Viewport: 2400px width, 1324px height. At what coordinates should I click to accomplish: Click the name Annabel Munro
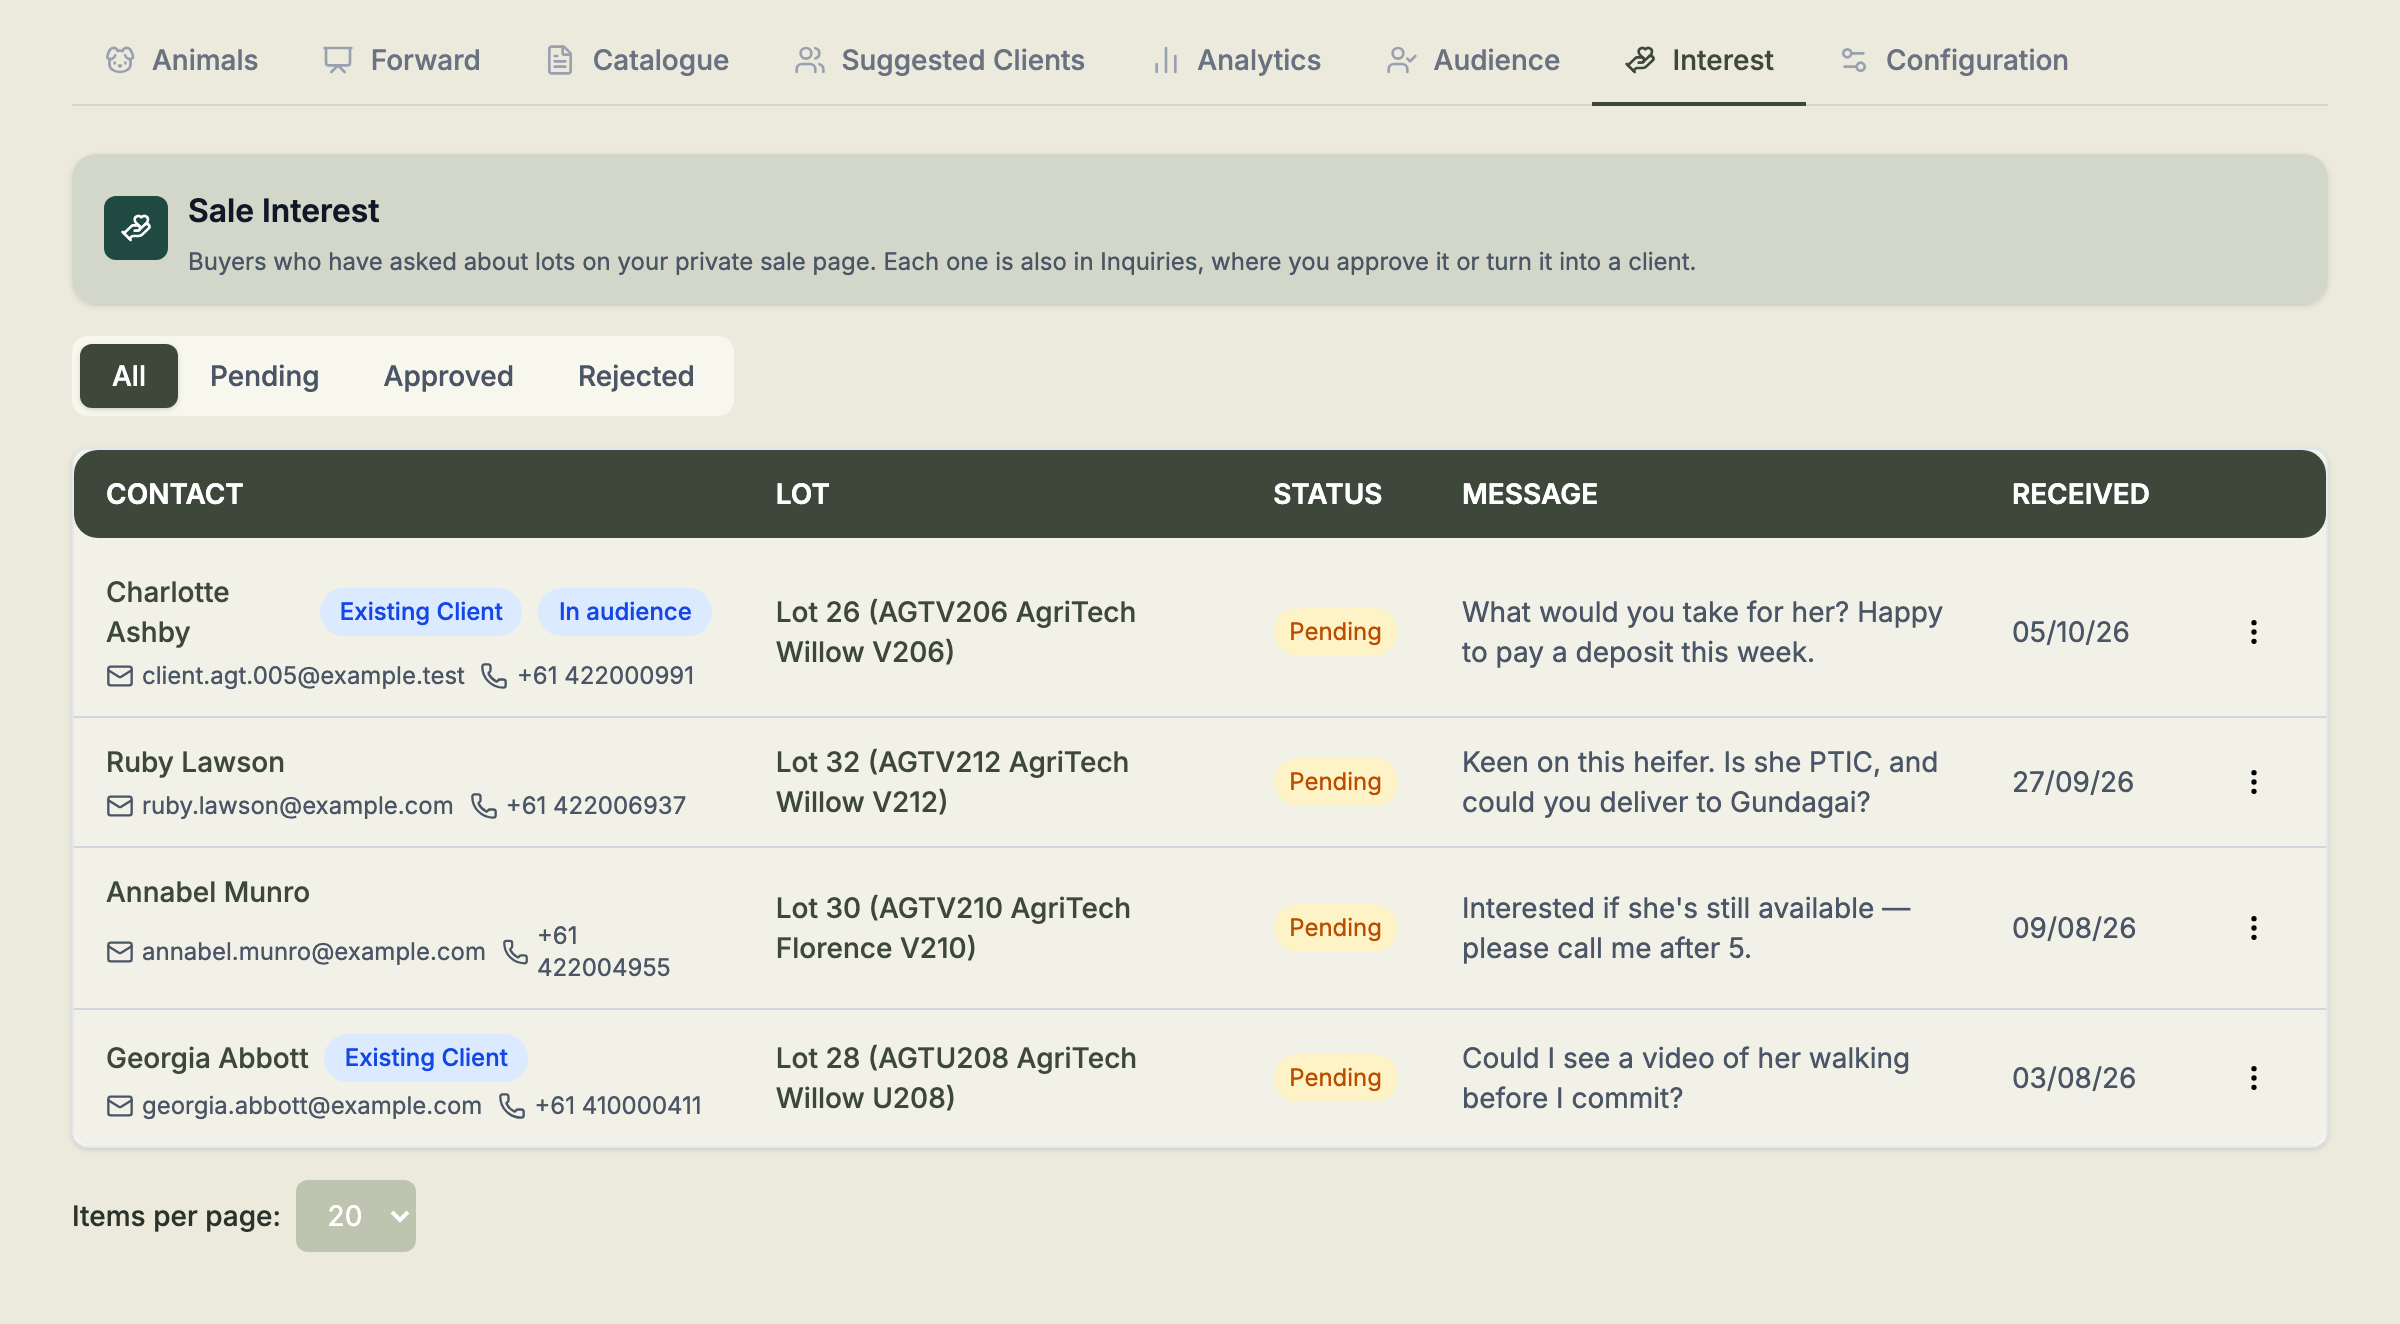click(x=208, y=892)
